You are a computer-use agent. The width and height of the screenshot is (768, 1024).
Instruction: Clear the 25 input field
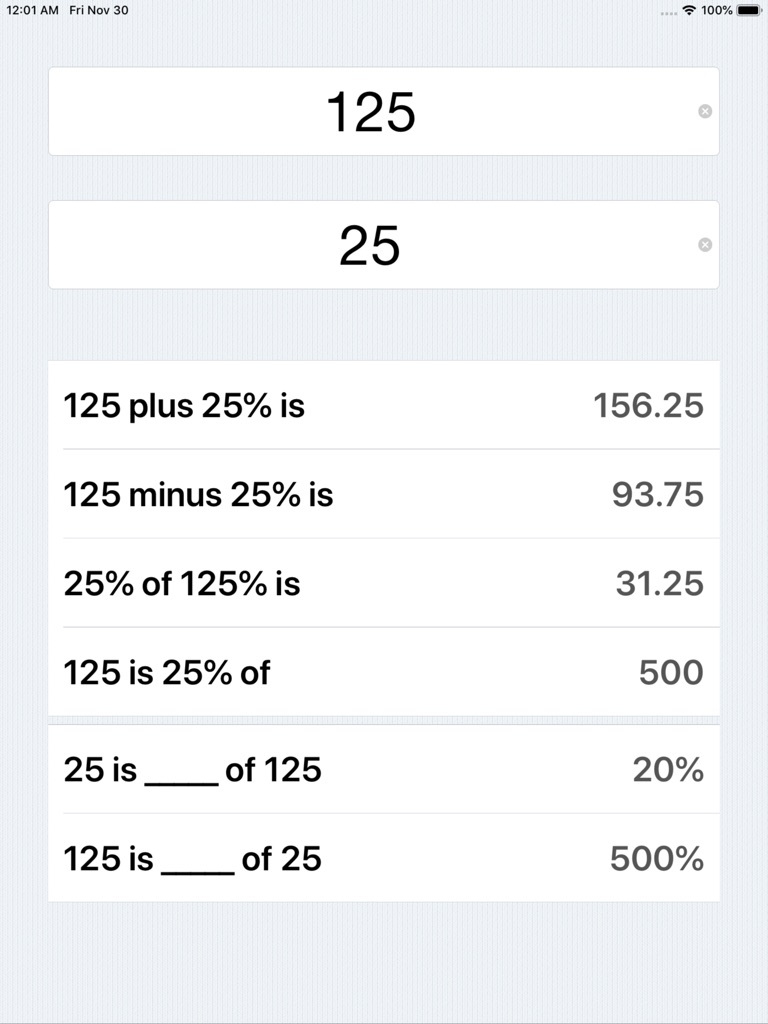point(705,245)
